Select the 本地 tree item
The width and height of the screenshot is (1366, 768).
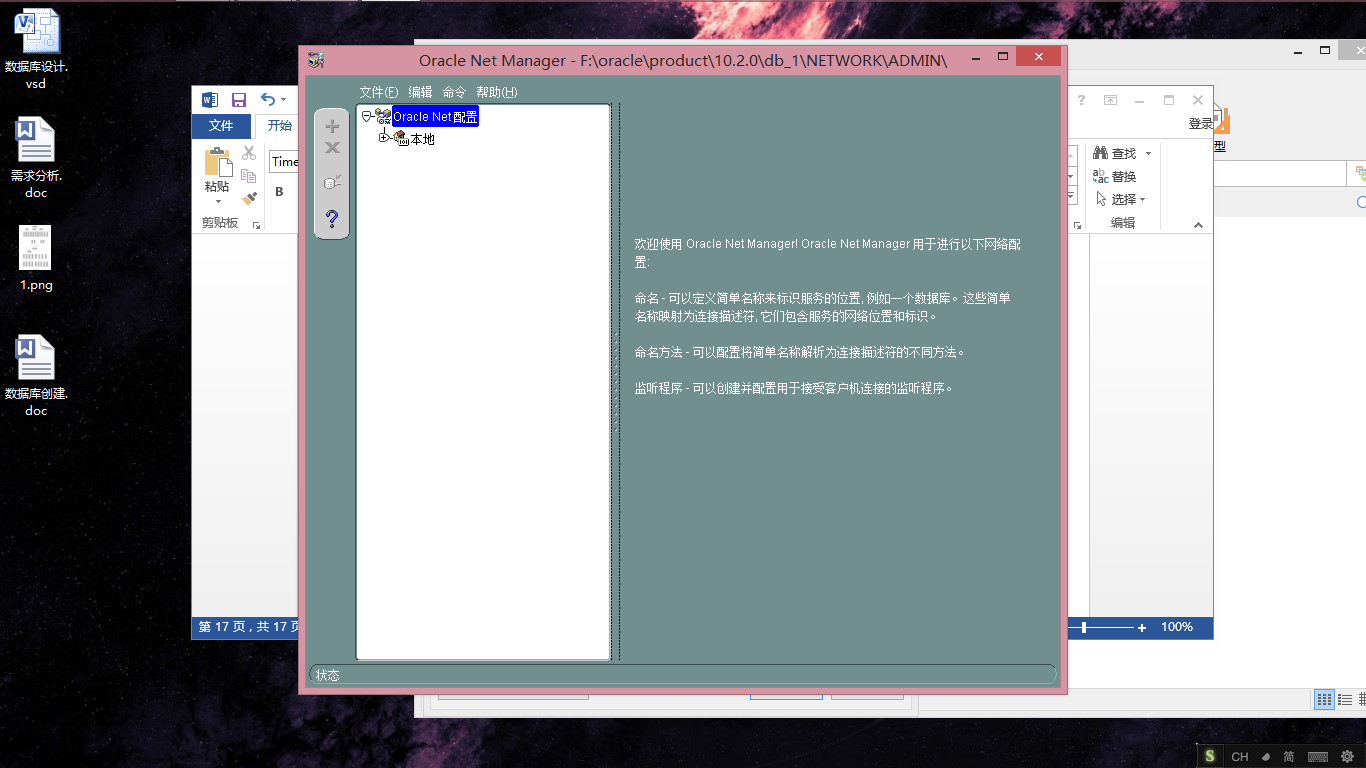click(423, 139)
